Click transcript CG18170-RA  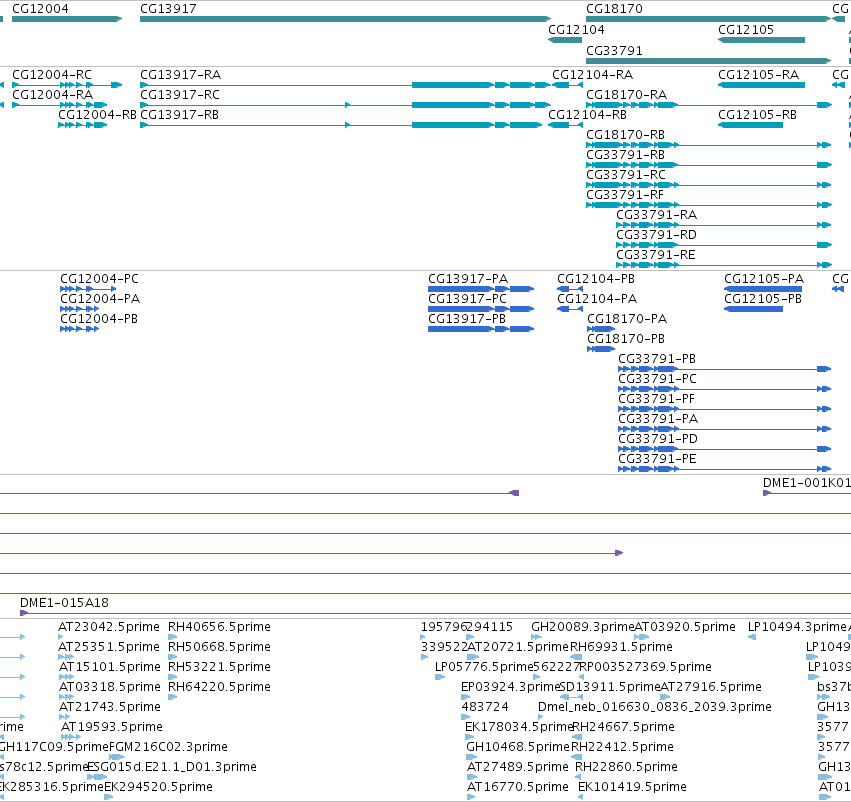point(627,95)
